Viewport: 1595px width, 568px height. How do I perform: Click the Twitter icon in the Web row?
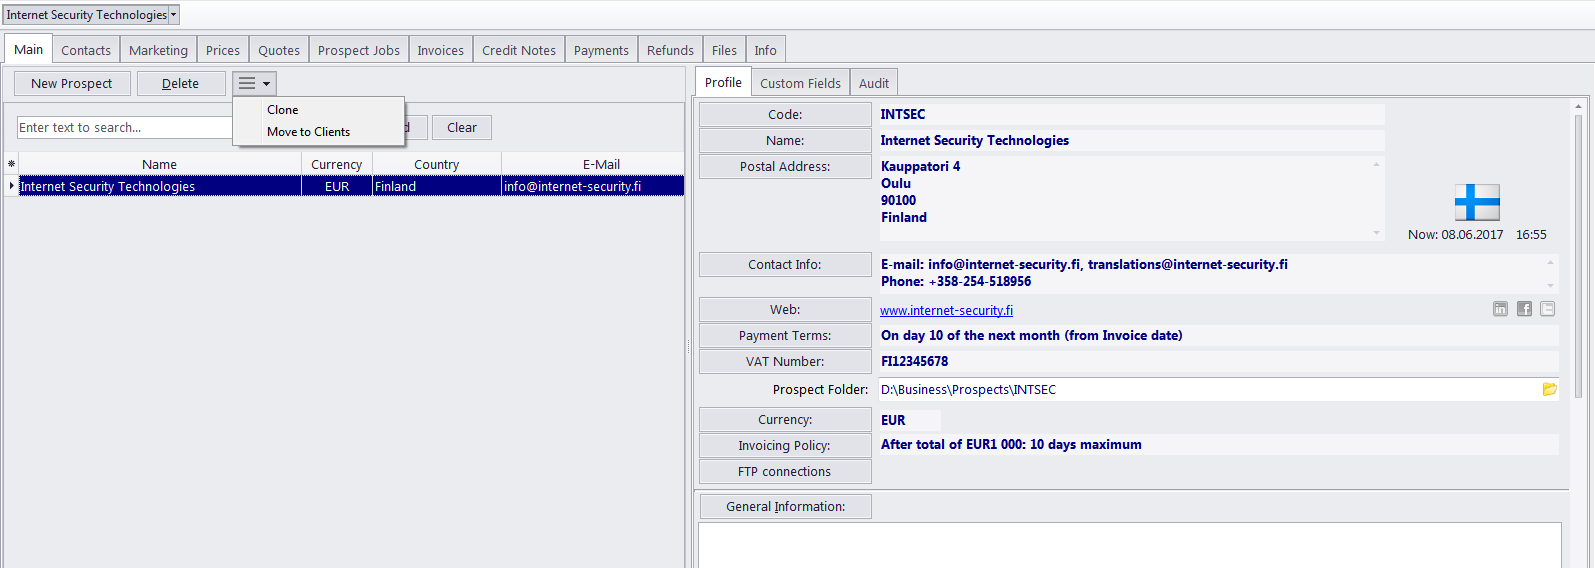tap(1548, 309)
